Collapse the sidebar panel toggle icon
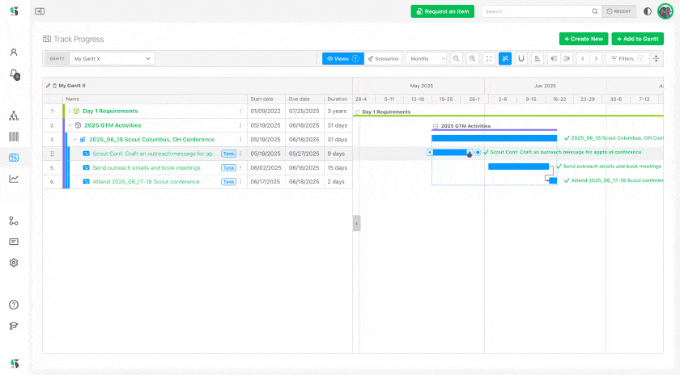680x375 pixels. [x=40, y=11]
